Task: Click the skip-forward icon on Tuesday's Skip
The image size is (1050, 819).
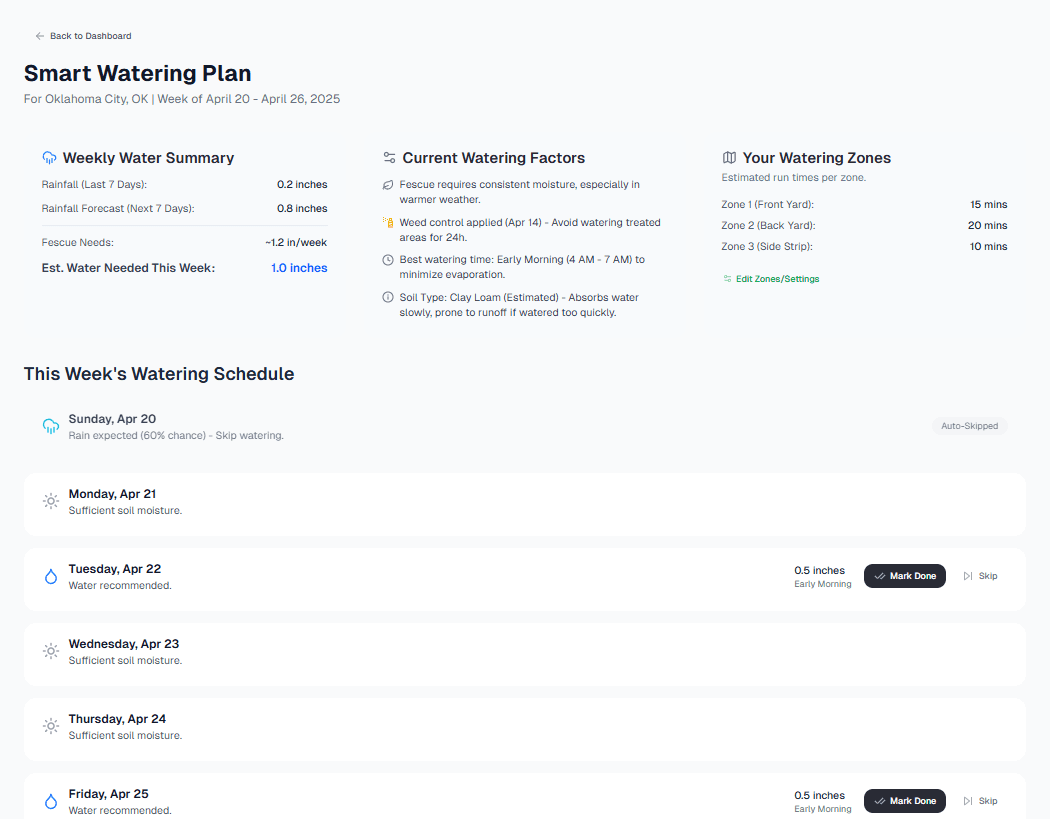Action: (968, 576)
